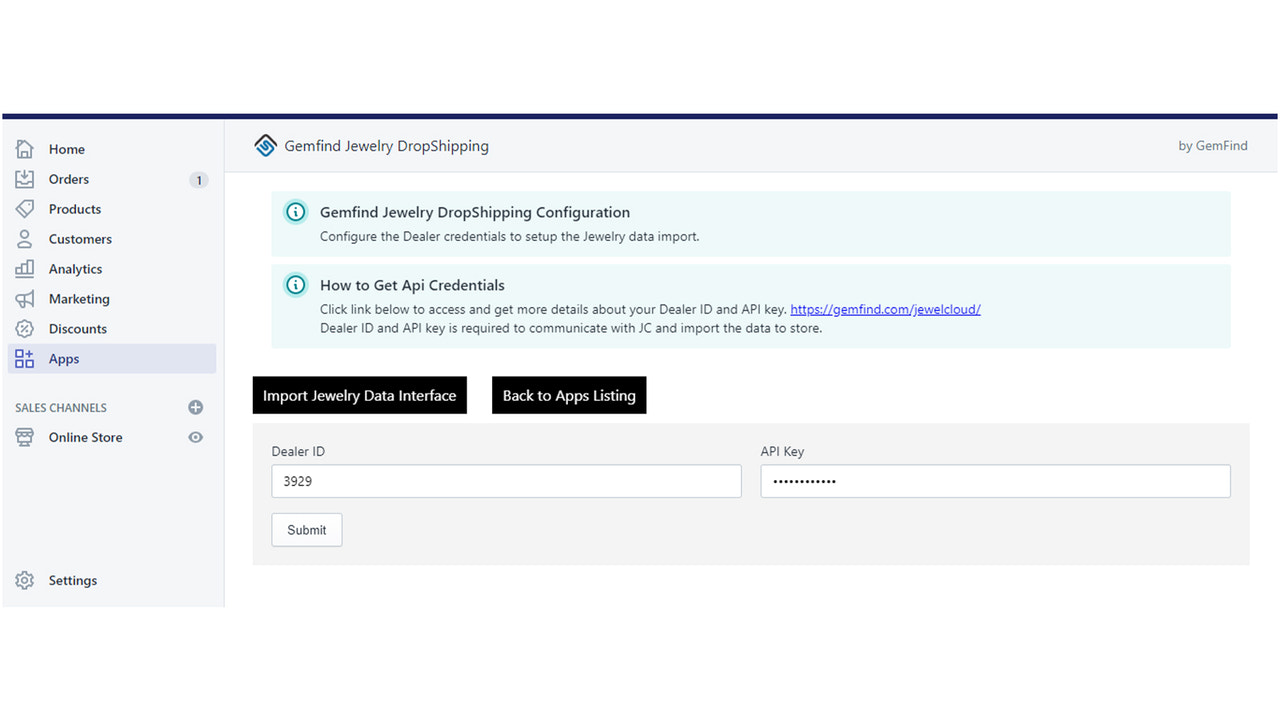Click the Online Store storefront icon

click(25, 437)
